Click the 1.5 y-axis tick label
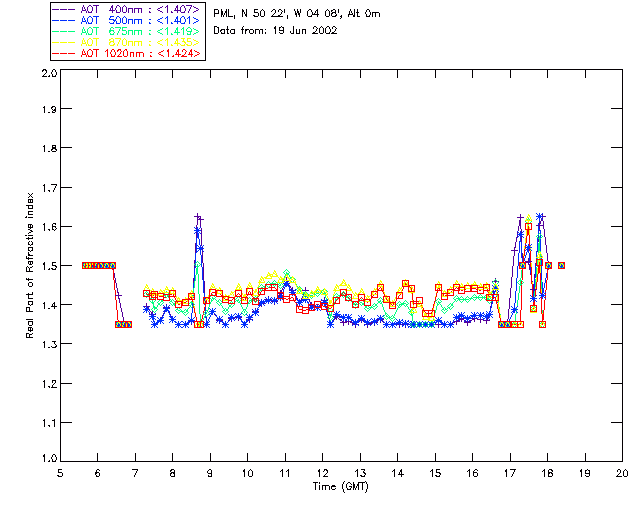640x512 pixels. pyautogui.click(x=49, y=266)
